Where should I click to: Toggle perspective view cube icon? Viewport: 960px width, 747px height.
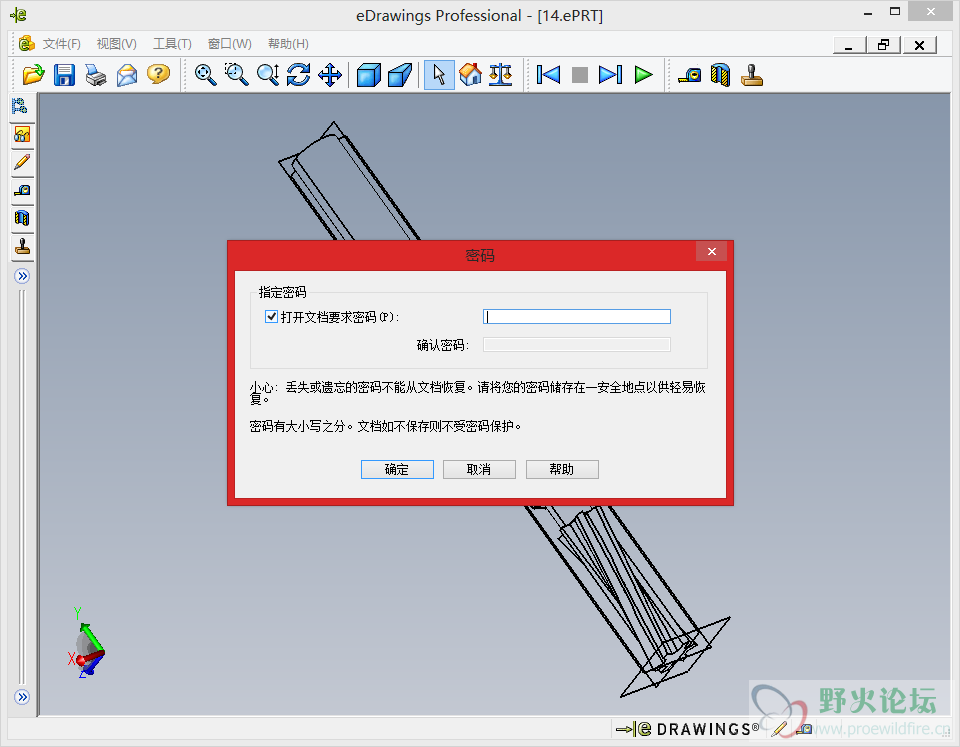[x=400, y=75]
